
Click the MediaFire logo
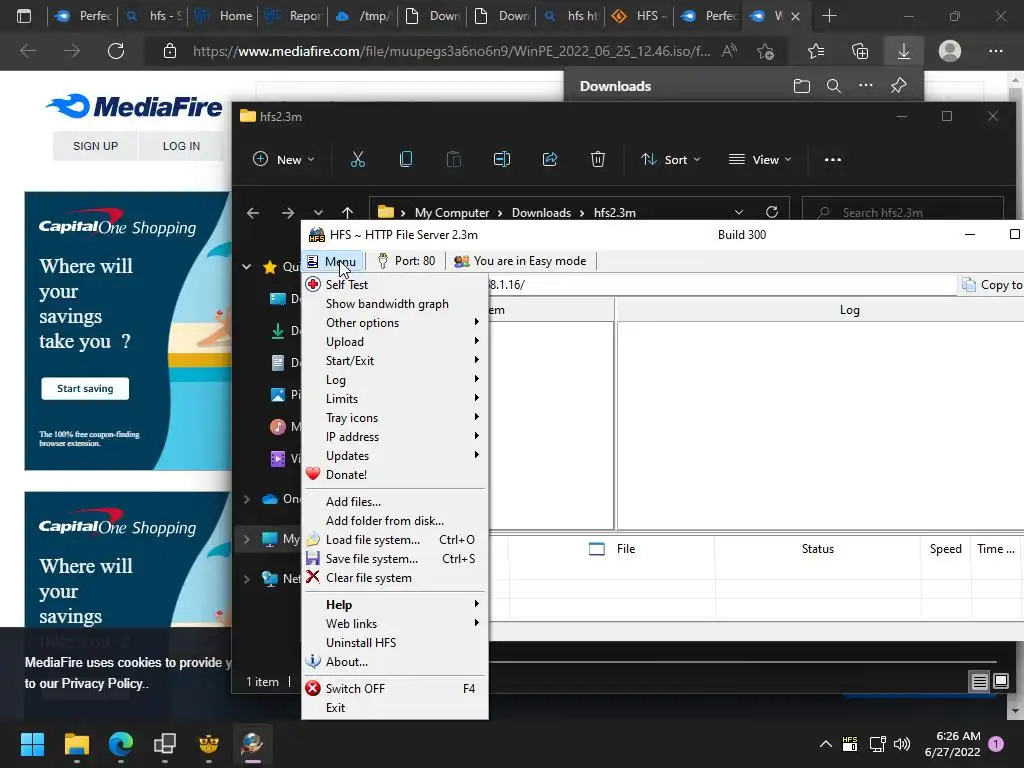point(133,106)
